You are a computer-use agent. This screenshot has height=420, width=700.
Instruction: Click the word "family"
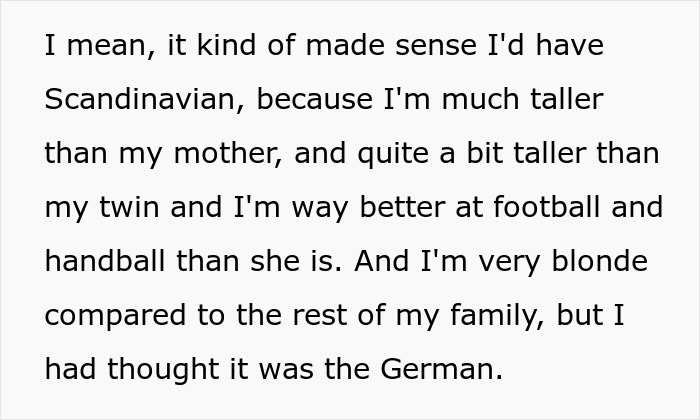(498, 316)
